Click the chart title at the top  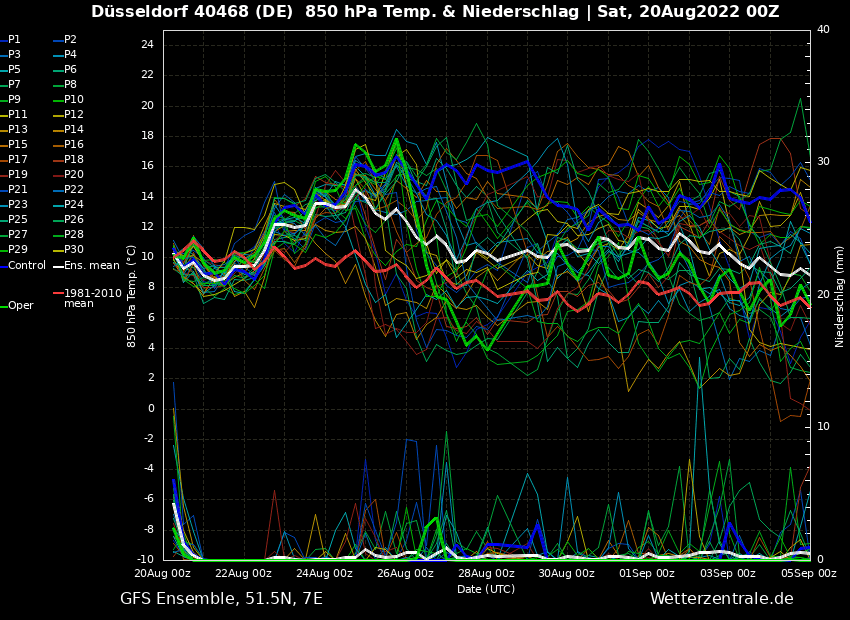pos(435,12)
